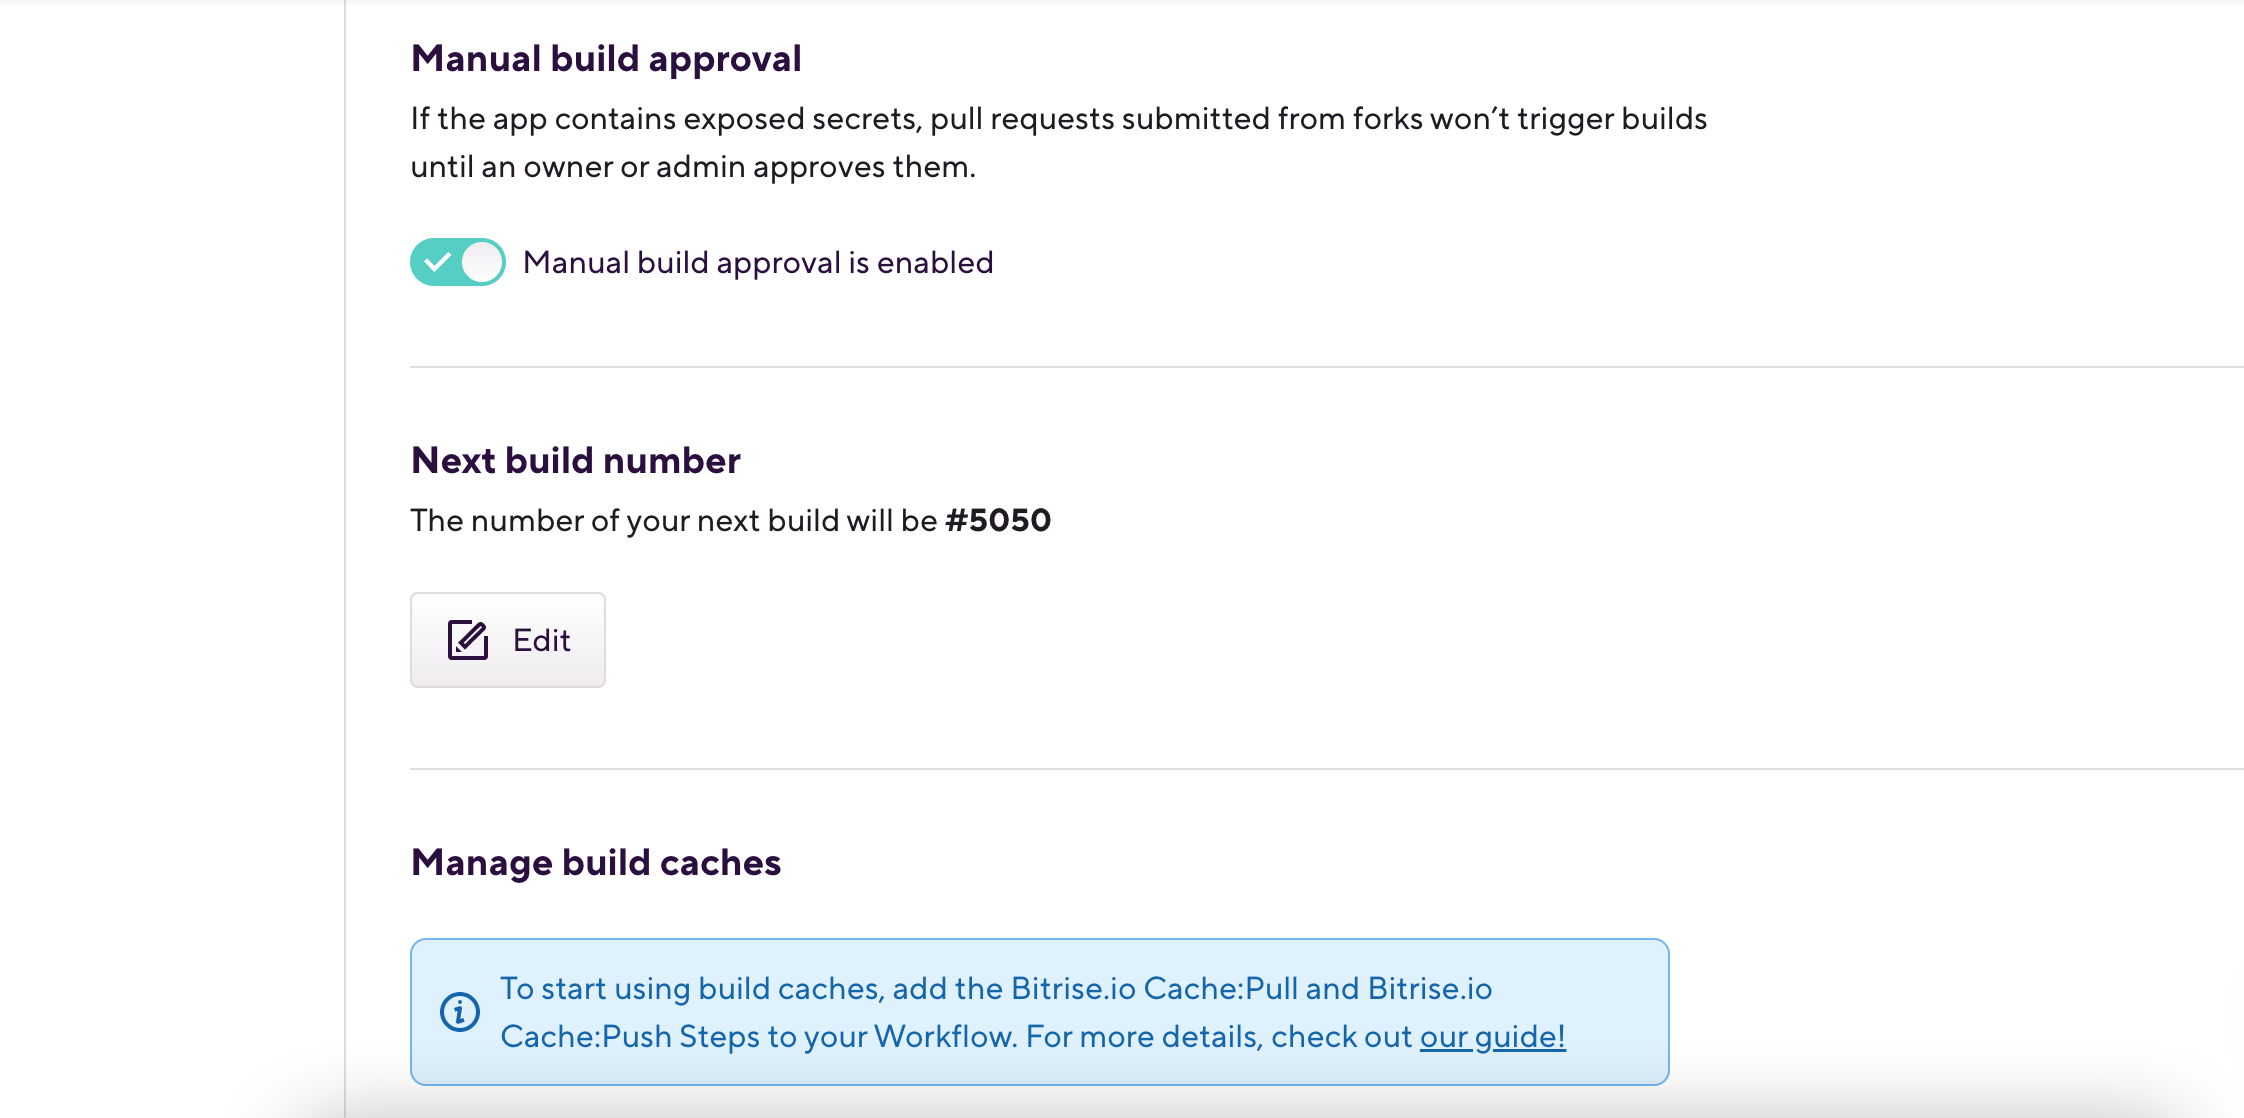
Task: Click the checkmark inside the approval toggle
Action: click(x=437, y=262)
